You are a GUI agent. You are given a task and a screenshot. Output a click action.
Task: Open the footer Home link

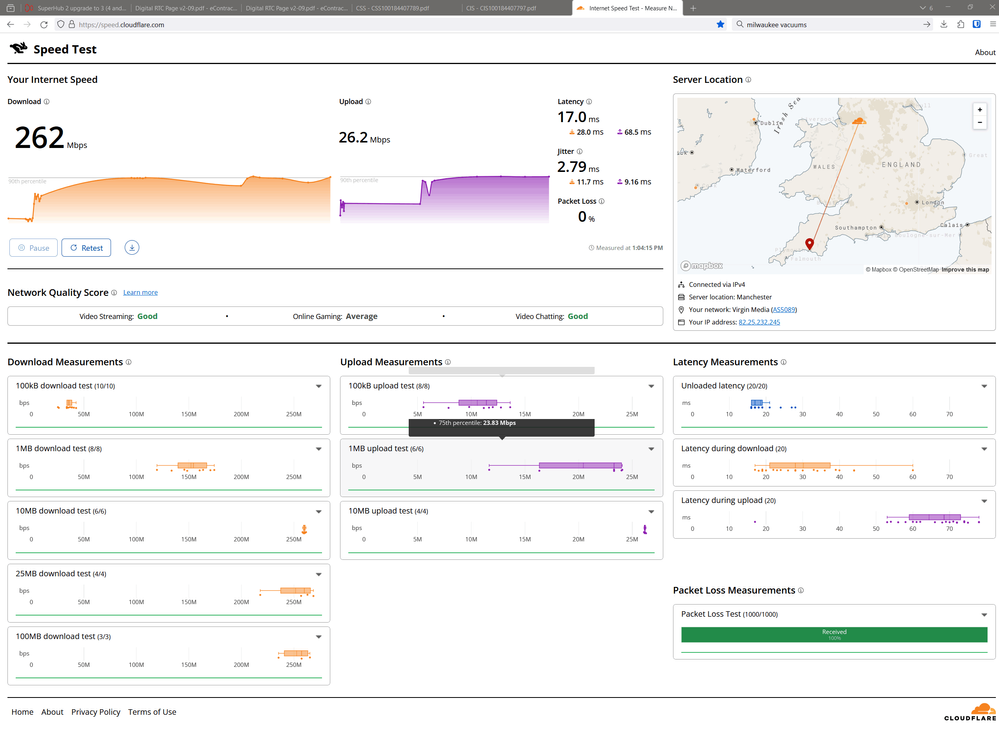click(22, 712)
